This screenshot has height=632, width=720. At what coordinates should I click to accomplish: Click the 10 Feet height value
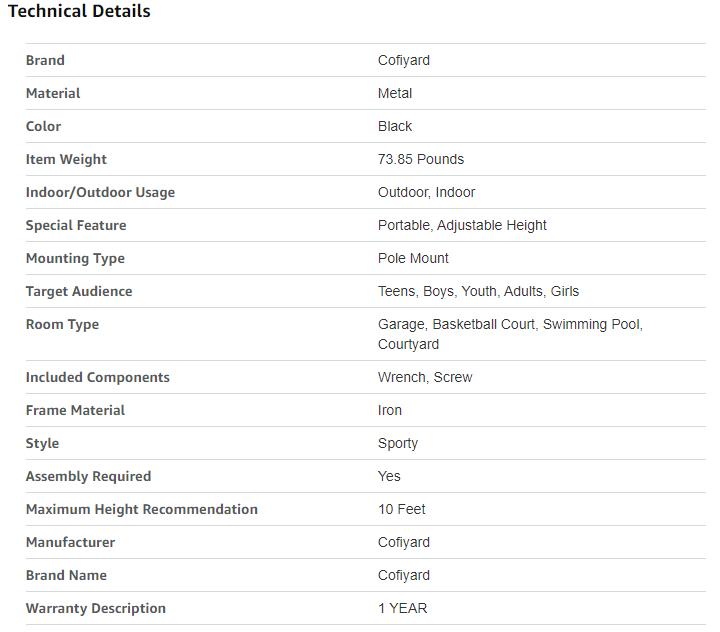click(402, 509)
